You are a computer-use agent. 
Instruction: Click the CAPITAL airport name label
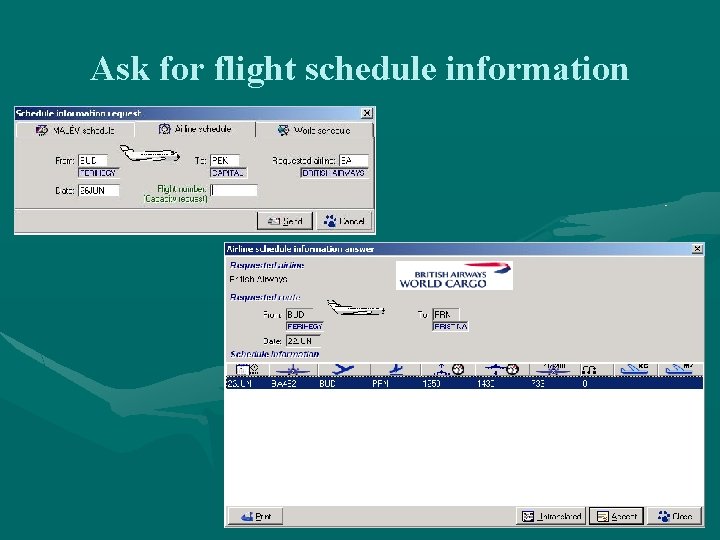[x=228, y=173]
